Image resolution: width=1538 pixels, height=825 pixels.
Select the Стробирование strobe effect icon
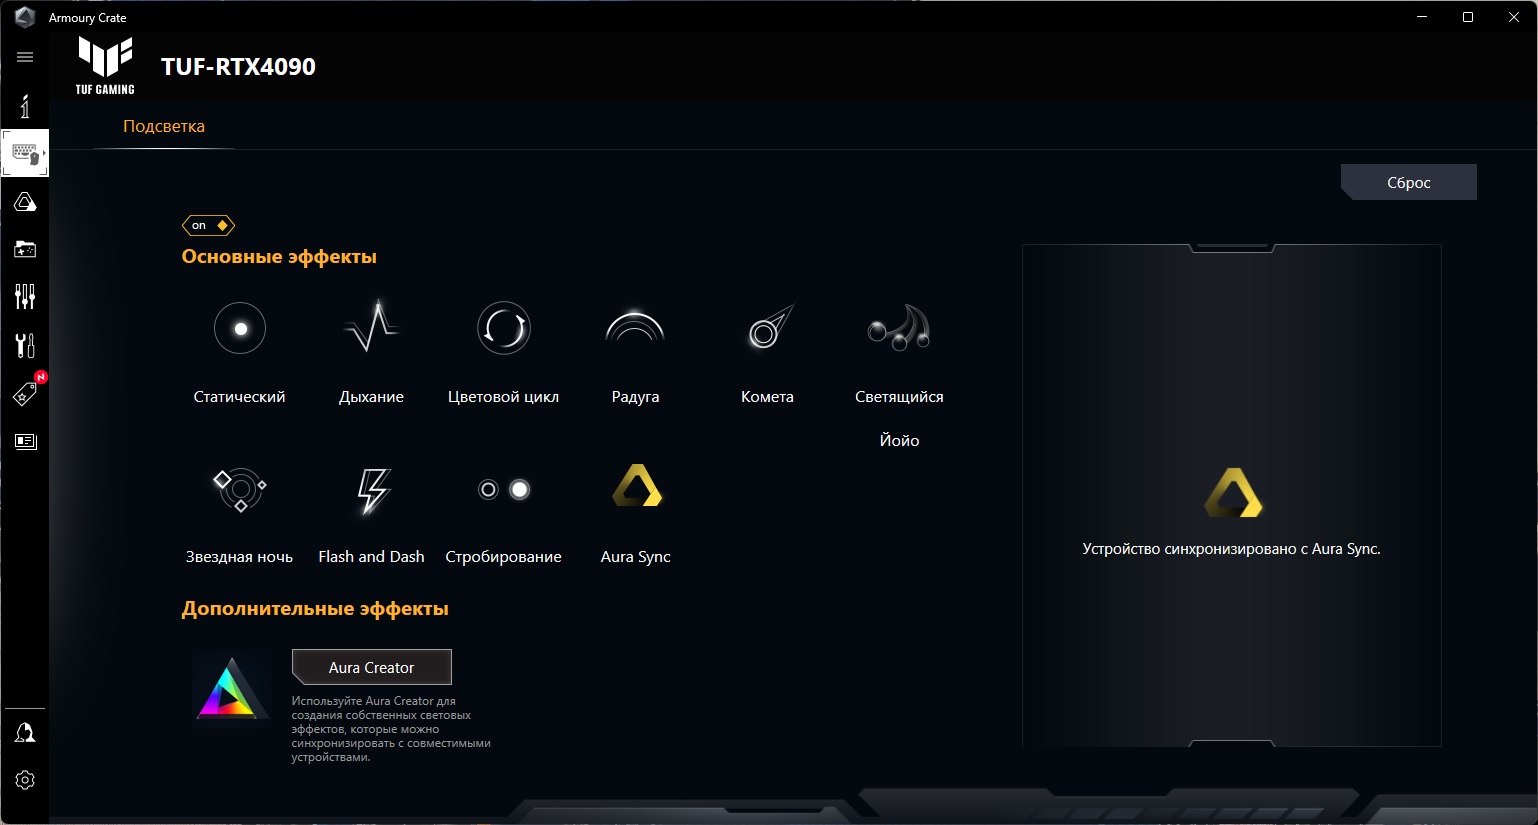[x=504, y=489]
